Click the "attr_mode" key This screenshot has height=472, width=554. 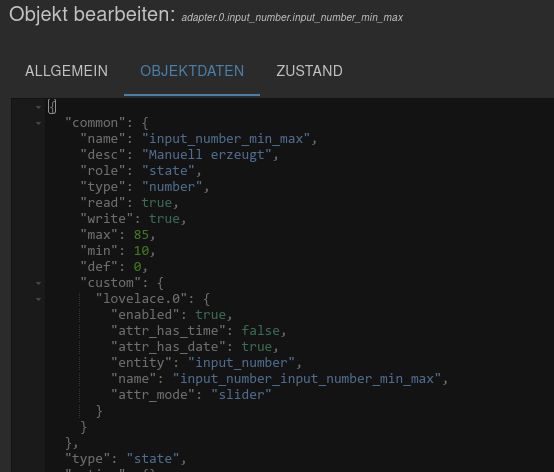pyautogui.click(x=153, y=395)
